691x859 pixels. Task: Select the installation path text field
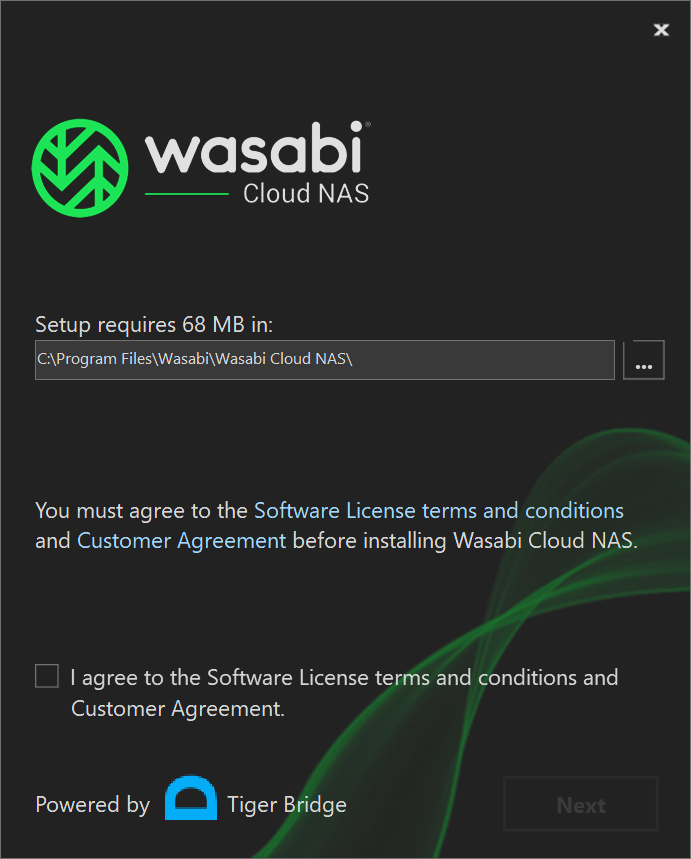324,359
